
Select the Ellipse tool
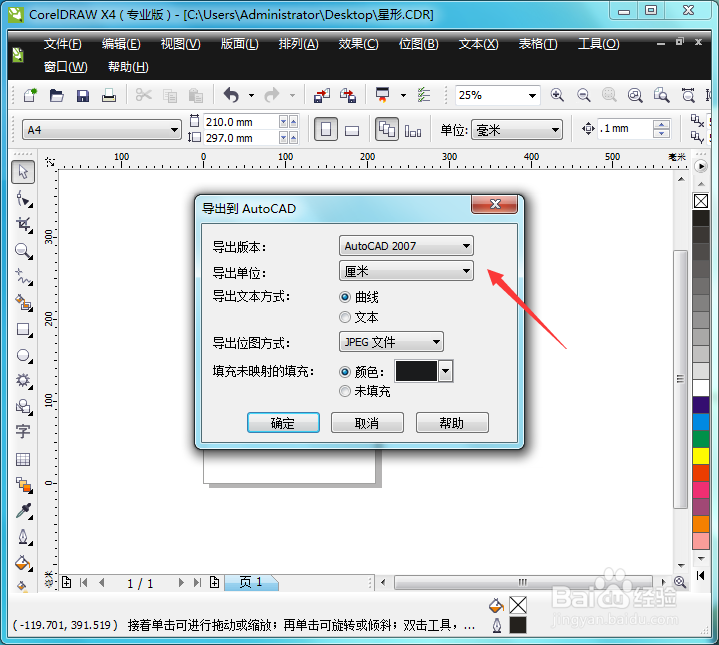point(23,356)
